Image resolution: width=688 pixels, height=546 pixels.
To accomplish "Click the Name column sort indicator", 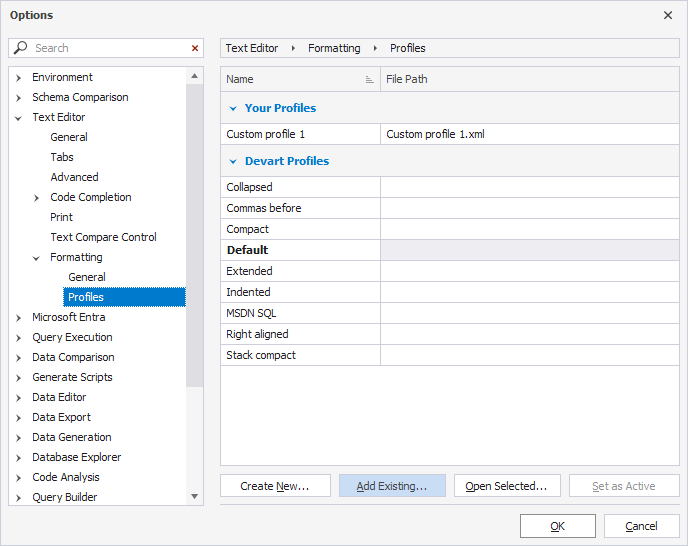I will click(x=370, y=79).
